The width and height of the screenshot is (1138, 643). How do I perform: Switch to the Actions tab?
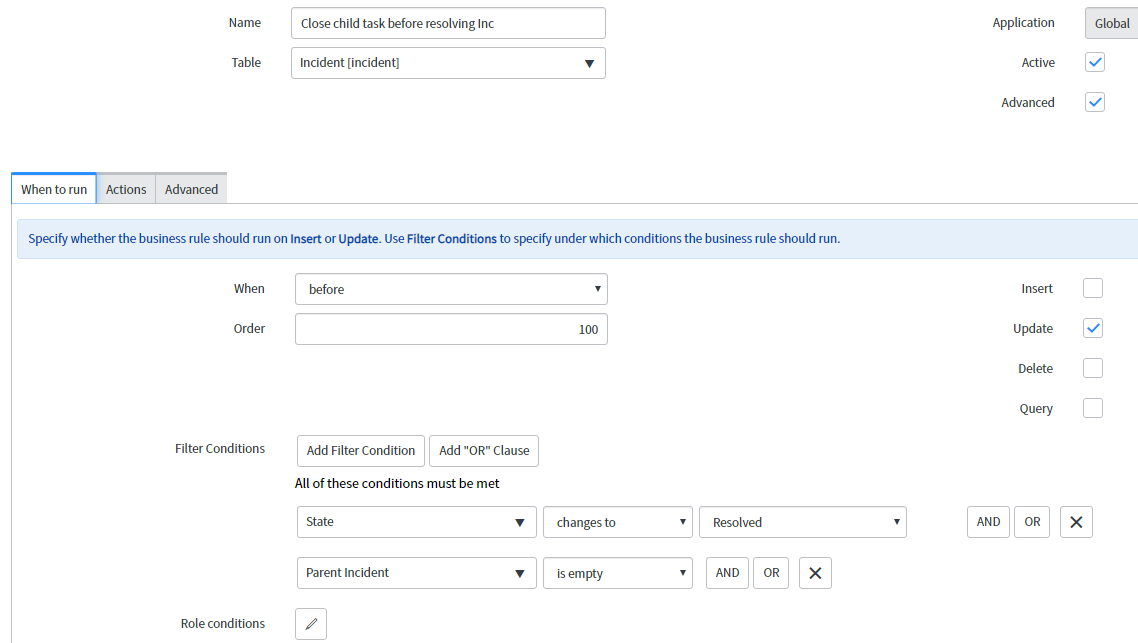125,189
